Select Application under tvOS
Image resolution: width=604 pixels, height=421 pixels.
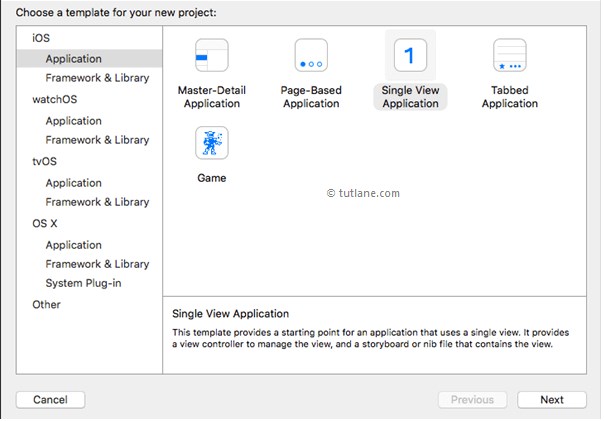click(x=73, y=183)
